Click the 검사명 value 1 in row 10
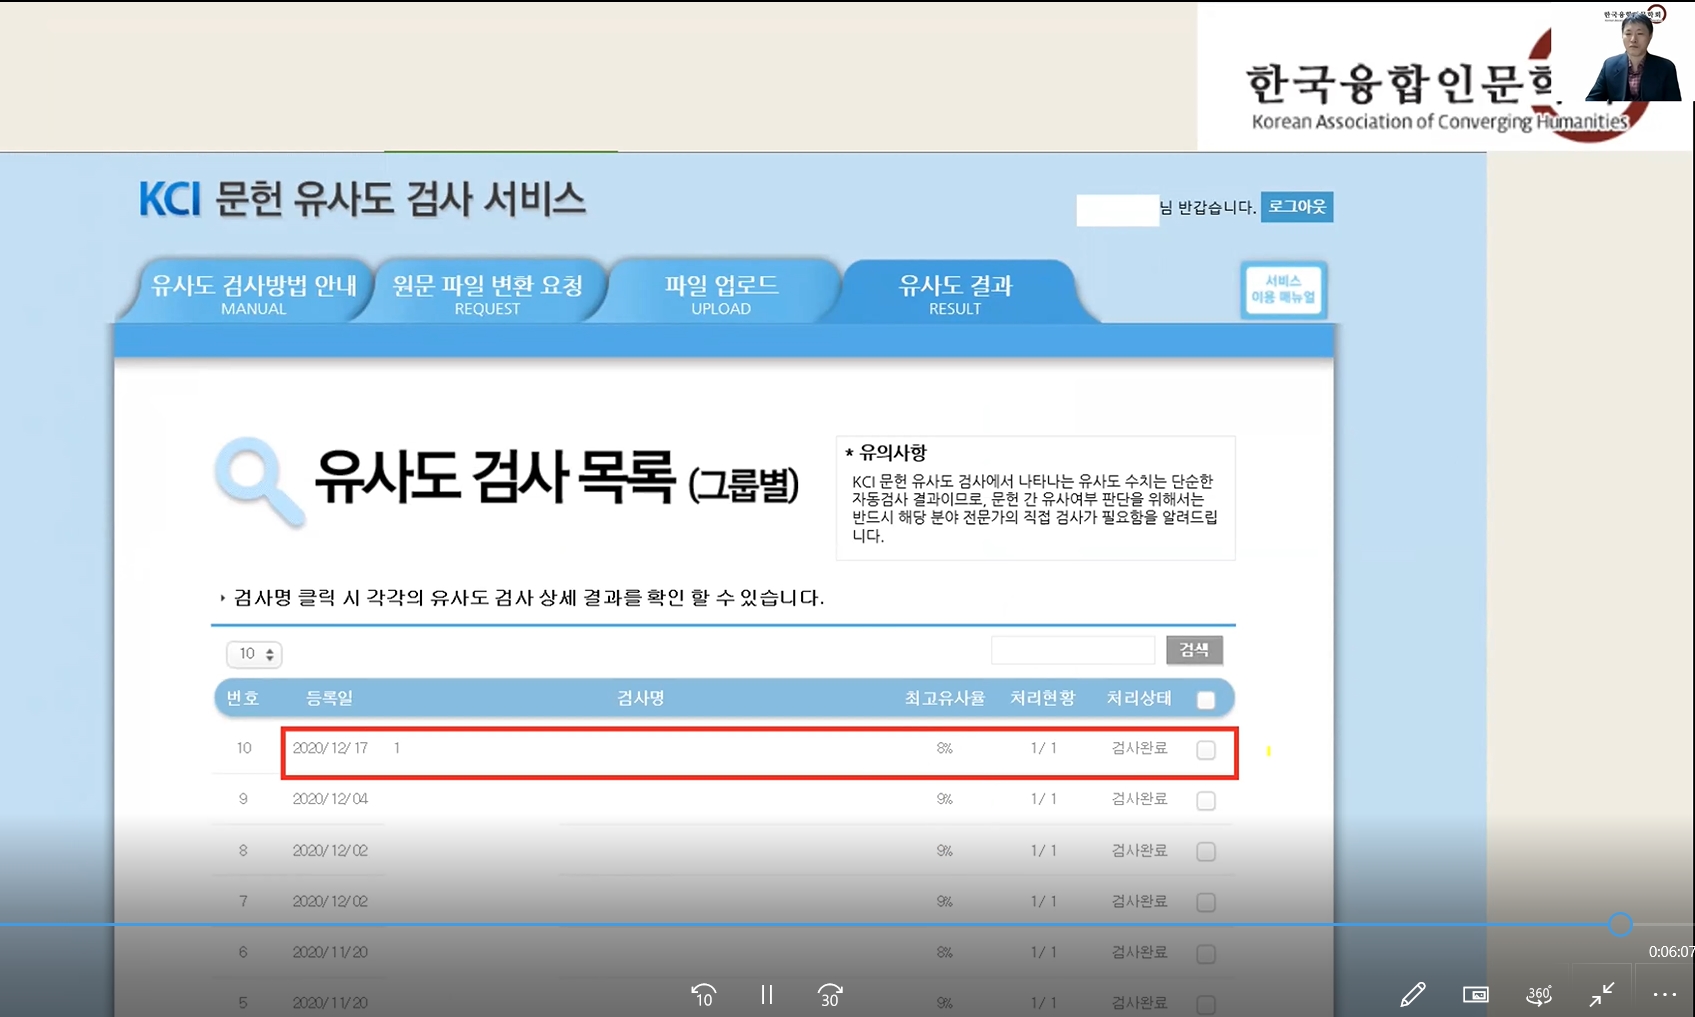Viewport: 1695px width, 1017px height. [x=397, y=748]
